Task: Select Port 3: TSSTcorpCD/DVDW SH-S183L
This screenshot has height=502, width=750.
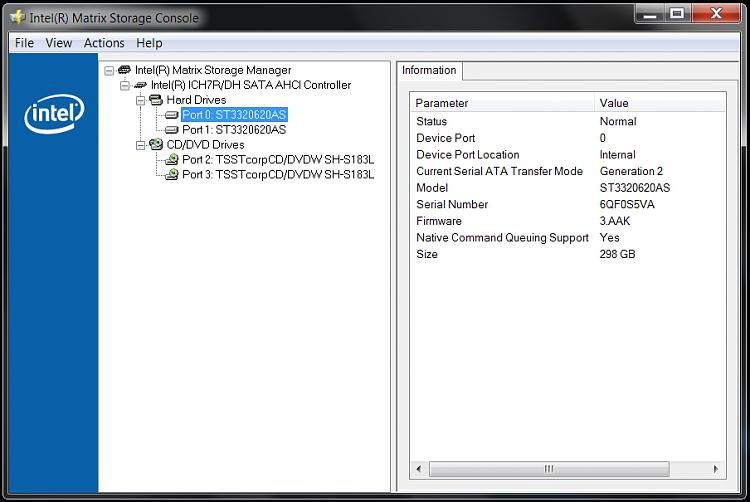Action: pyautogui.click(x=278, y=174)
